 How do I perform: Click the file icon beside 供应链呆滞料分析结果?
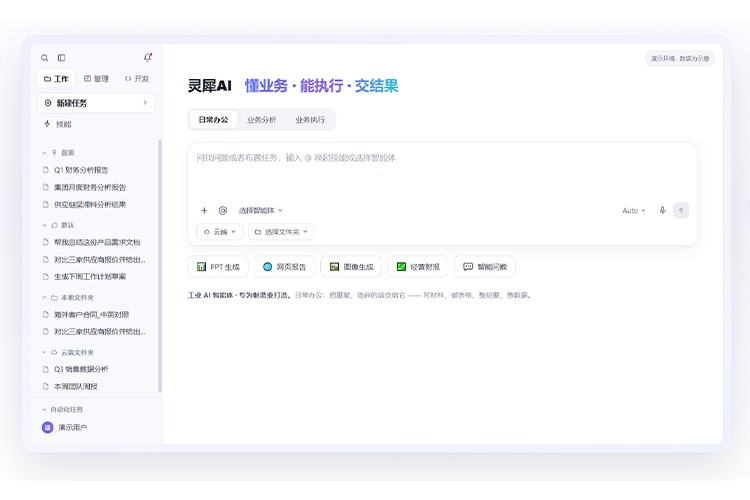tap(46, 204)
